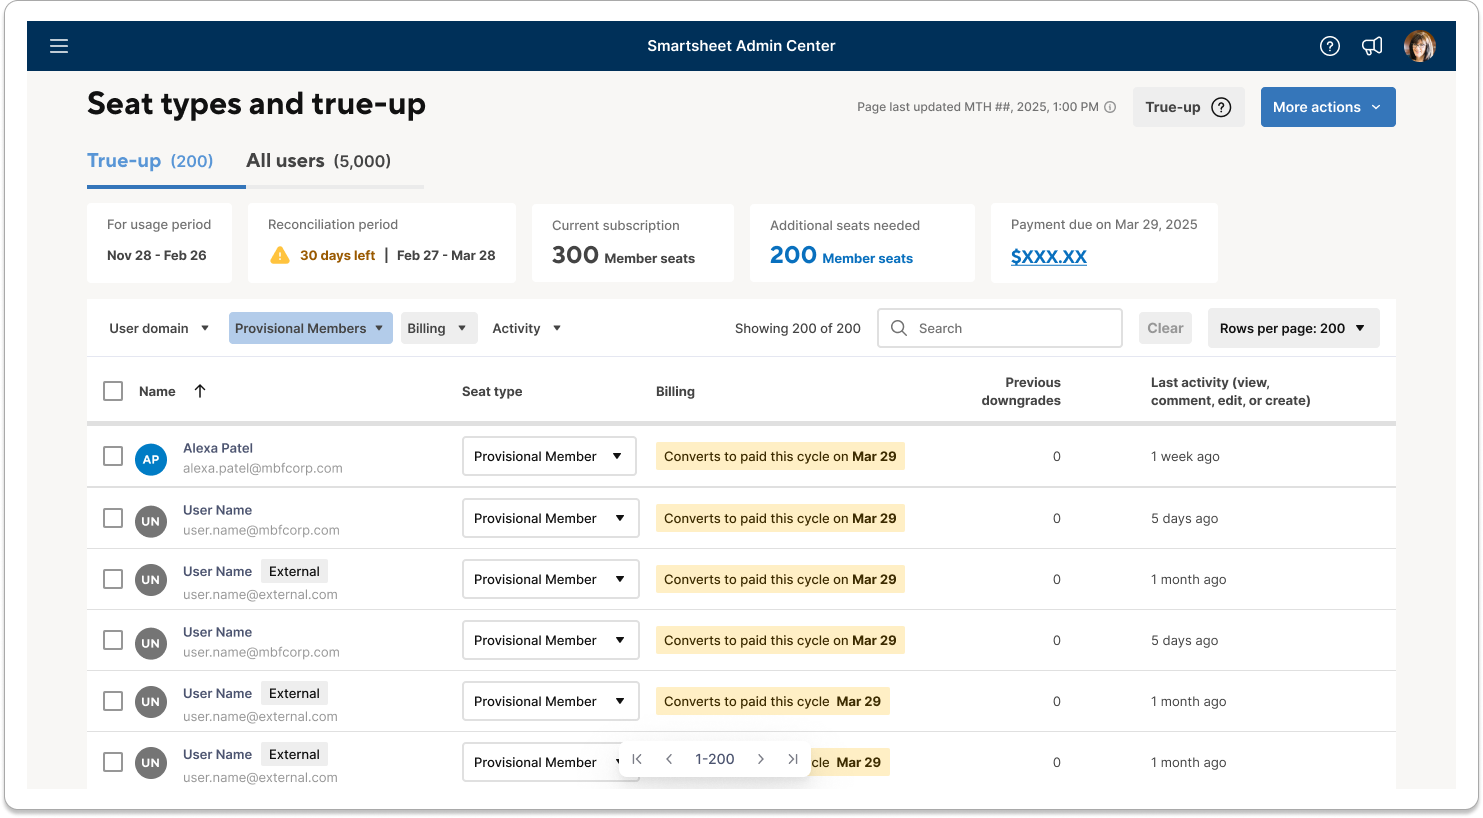Go to previous page arrow

(x=669, y=759)
